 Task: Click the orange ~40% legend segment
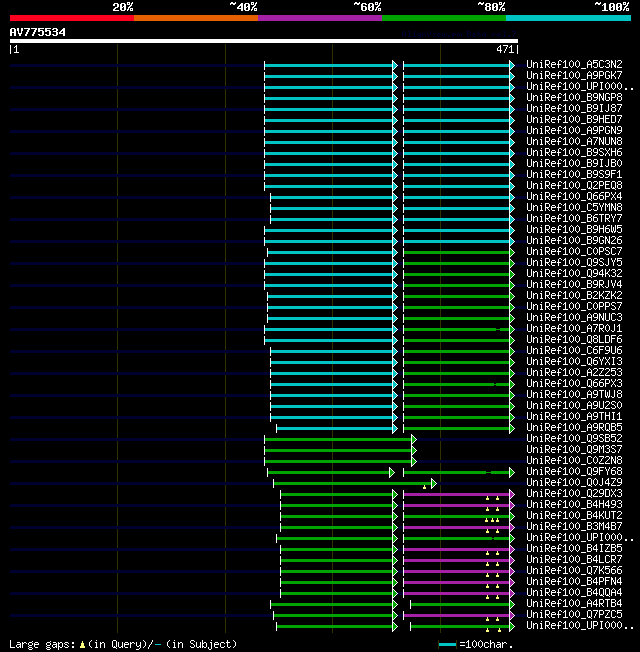tap(196, 18)
